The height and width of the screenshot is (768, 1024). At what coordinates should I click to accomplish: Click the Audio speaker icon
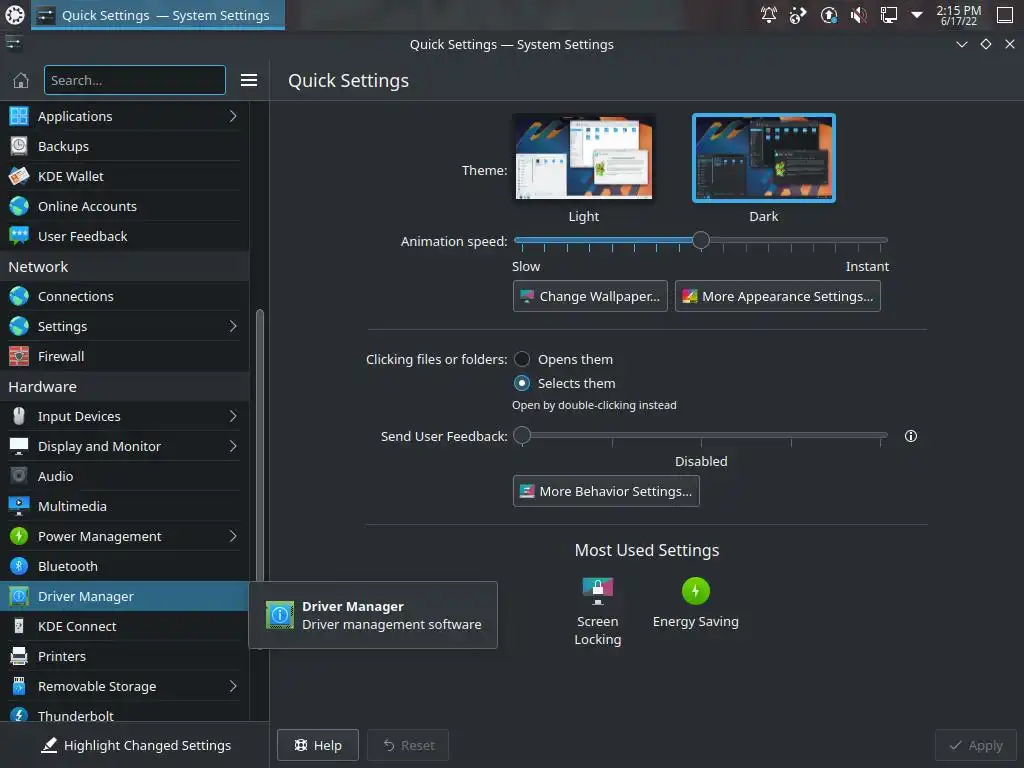(19, 476)
